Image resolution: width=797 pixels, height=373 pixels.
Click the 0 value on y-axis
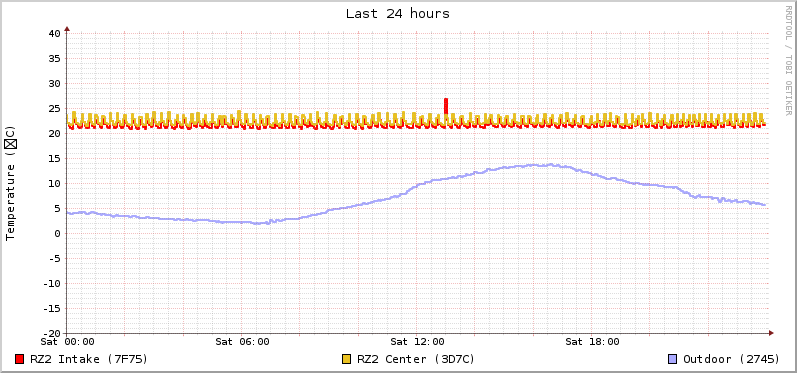[58, 233]
